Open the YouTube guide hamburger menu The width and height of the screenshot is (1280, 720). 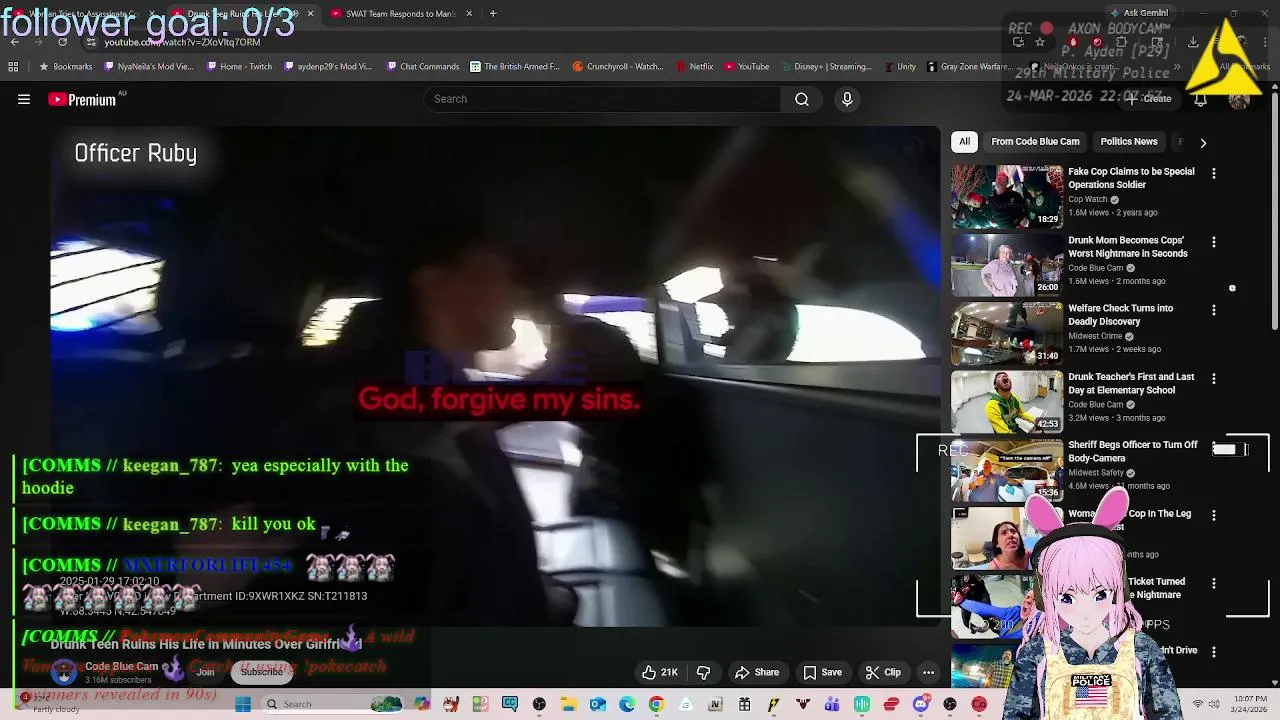pos(24,99)
